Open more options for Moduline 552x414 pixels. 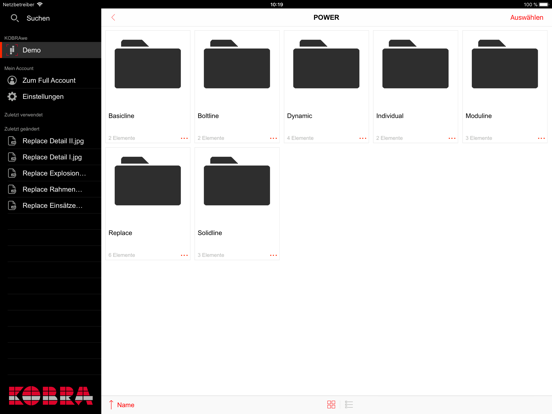click(541, 138)
